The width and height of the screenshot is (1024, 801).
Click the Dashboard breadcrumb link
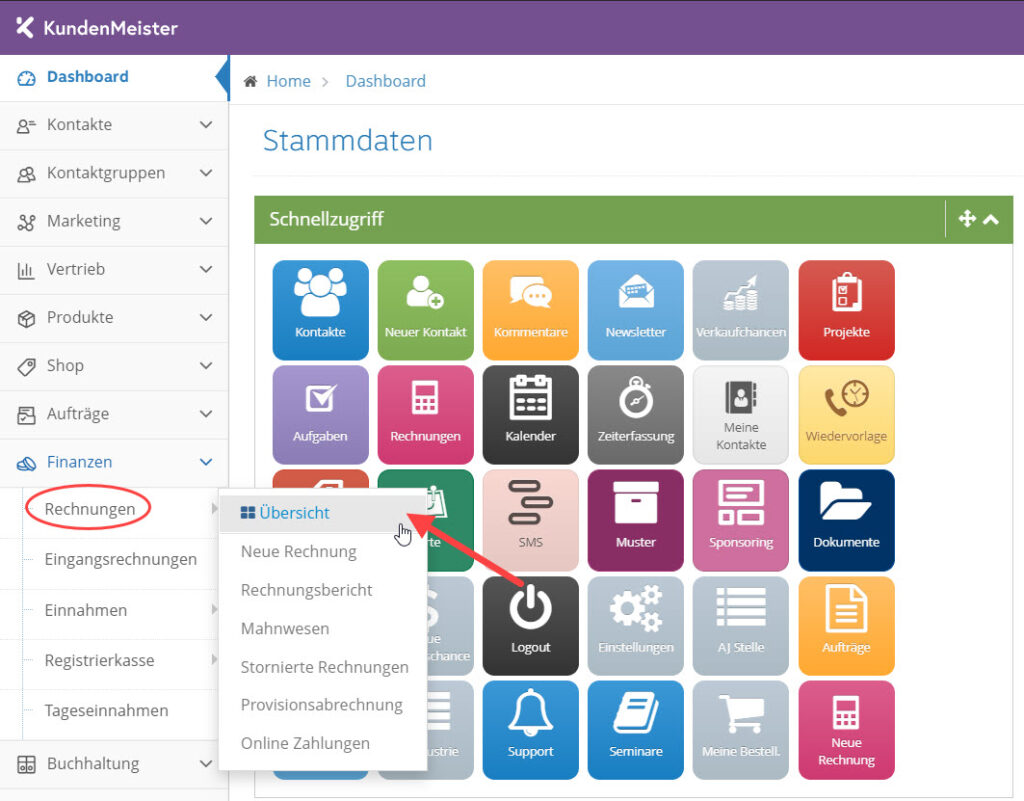click(385, 81)
